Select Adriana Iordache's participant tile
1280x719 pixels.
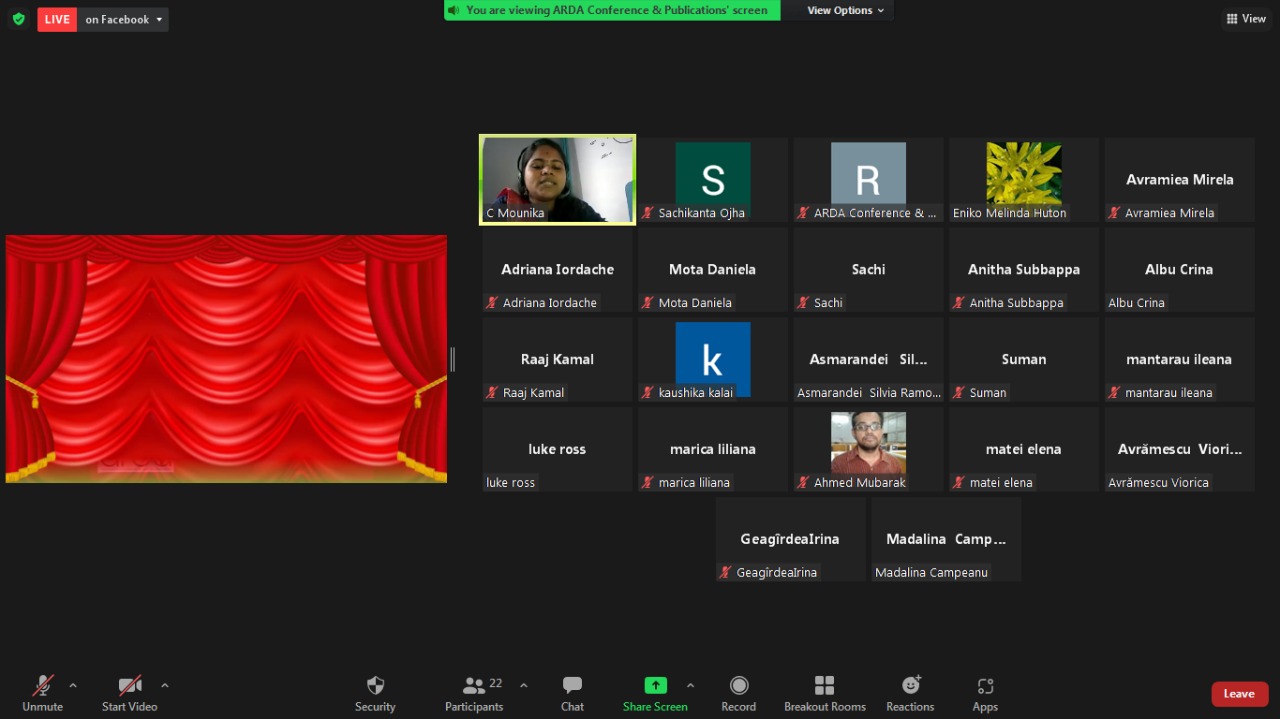pyautogui.click(x=557, y=270)
